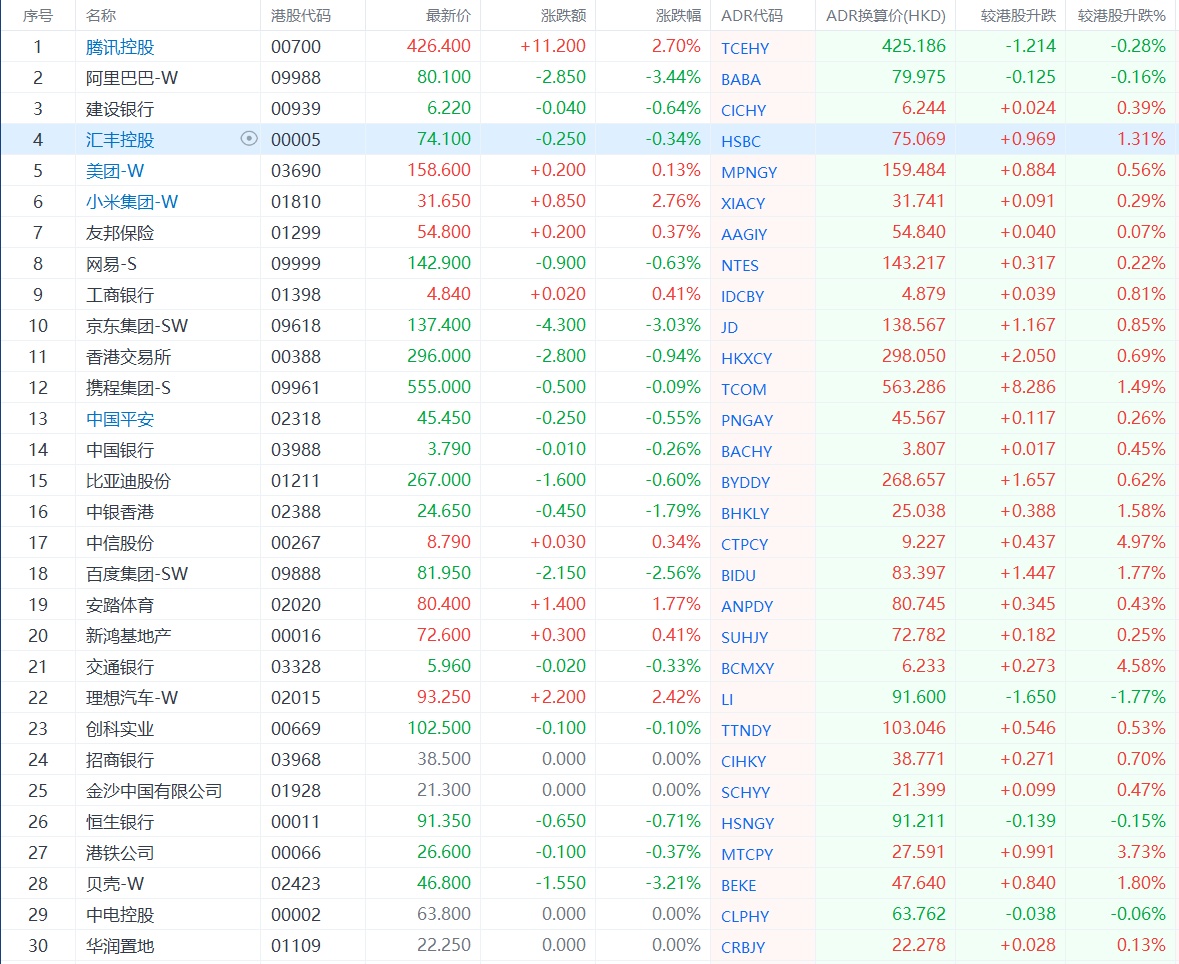The height and width of the screenshot is (964, 1179).
Task: Open BHKLY ADR code link
Action: pyautogui.click(x=745, y=514)
